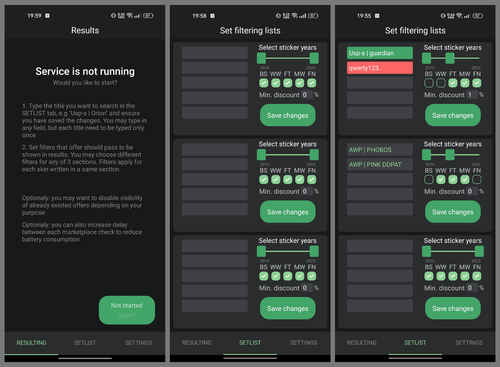Save changes in the middle section, 19:58 screen
Screen dimensions: 500x367
coord(288,212)
